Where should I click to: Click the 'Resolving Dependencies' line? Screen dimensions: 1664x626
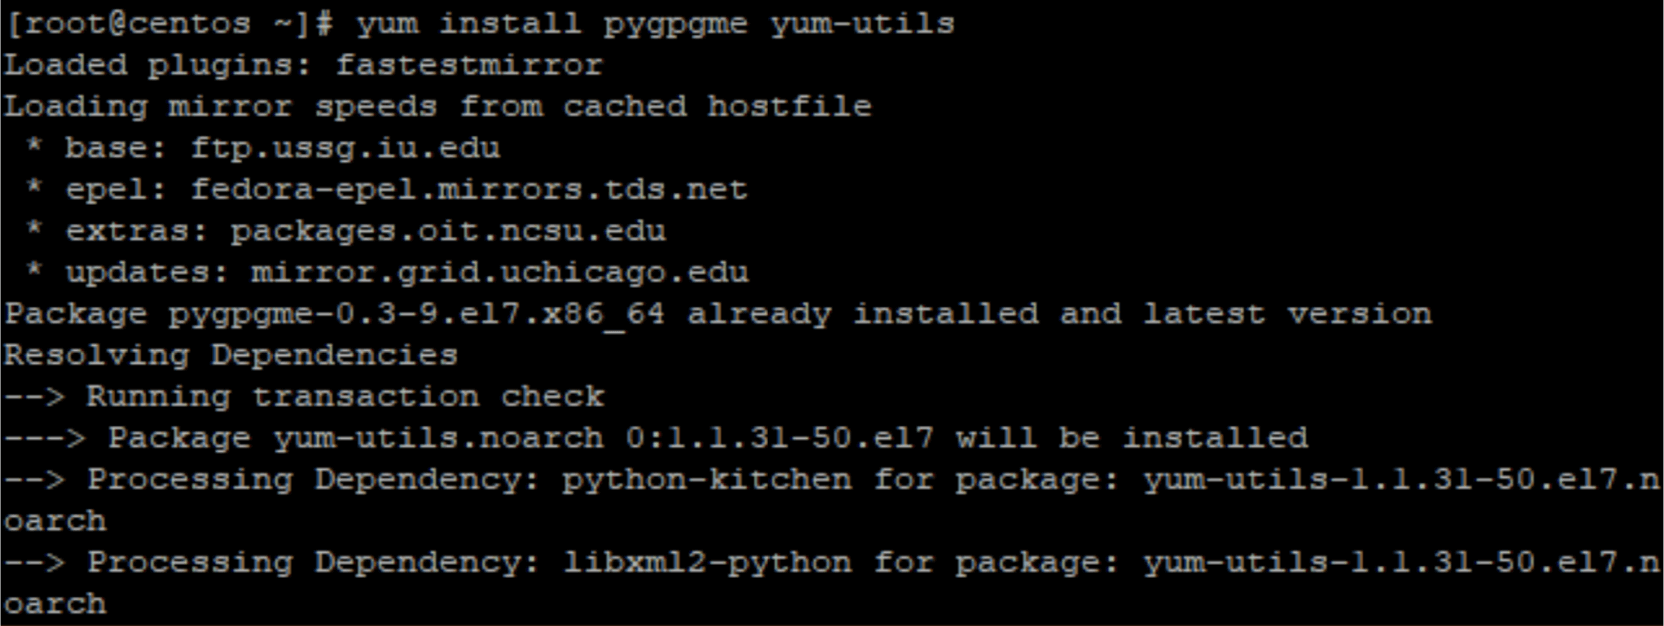pos(231,355)
